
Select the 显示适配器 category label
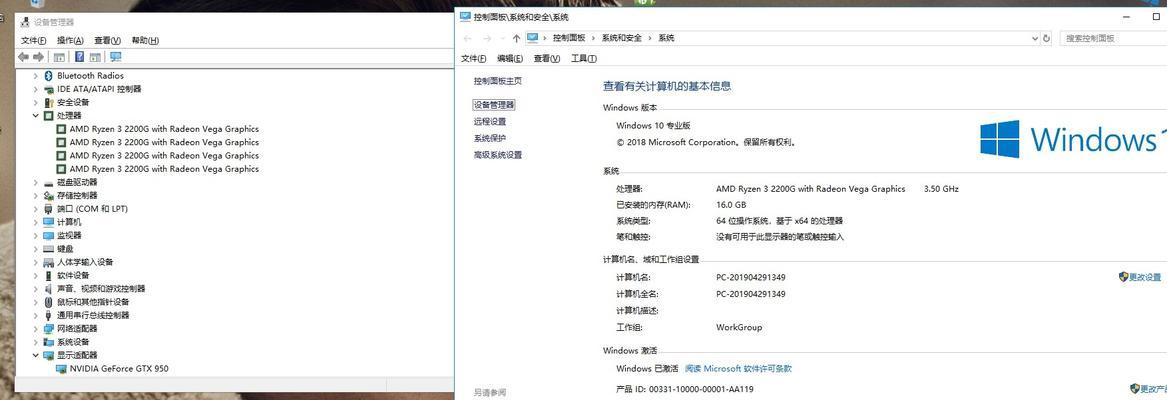(77, 355)
